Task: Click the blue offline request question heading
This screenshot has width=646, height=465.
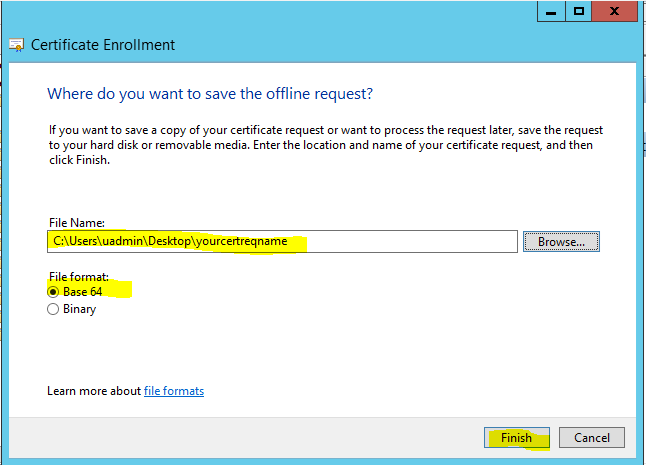Action: [210, 94]
